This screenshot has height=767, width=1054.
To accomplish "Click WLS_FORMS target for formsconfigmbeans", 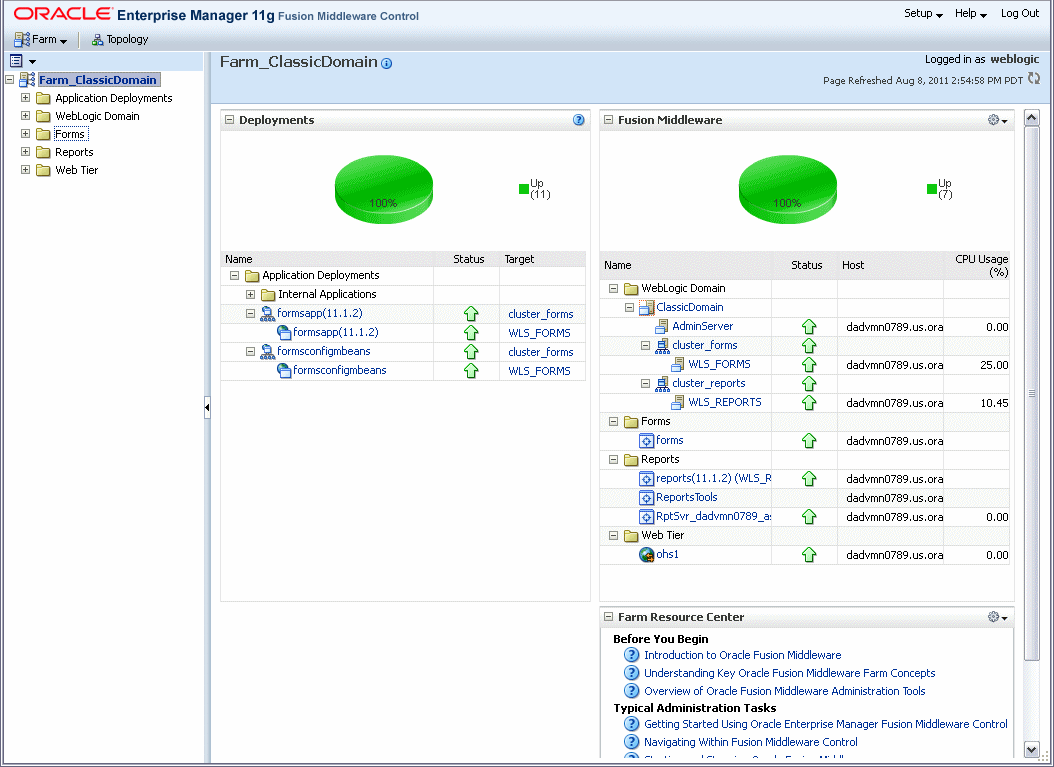I will click(539, 370).
